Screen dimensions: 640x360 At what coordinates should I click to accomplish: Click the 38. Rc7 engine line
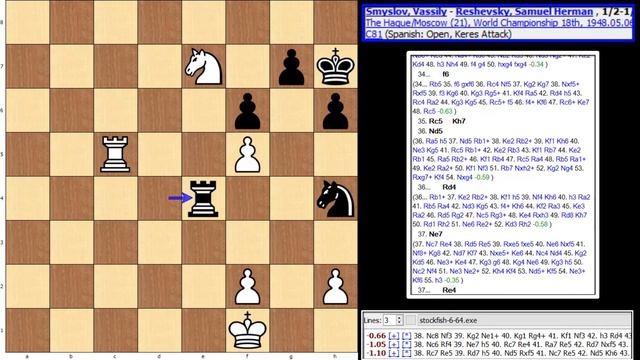522,353
